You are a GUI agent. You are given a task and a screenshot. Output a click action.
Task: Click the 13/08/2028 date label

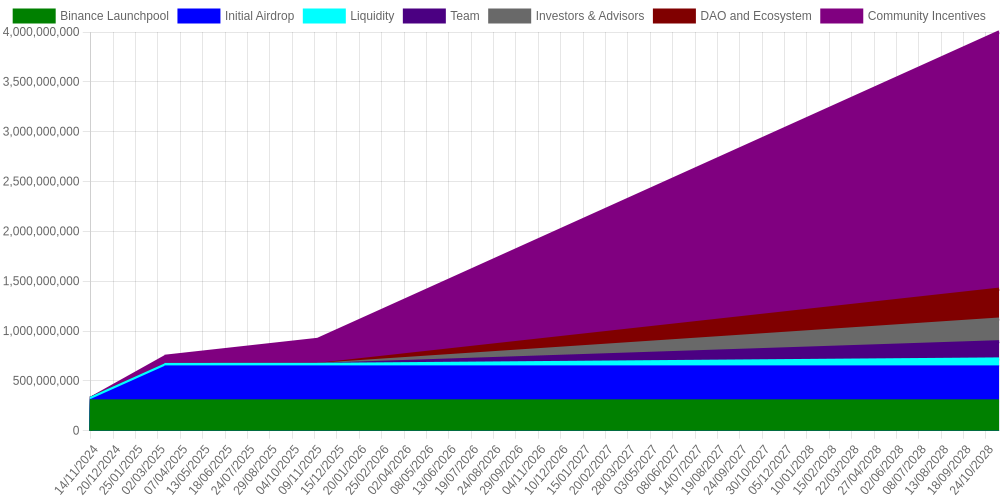click(x=927, y=469)
